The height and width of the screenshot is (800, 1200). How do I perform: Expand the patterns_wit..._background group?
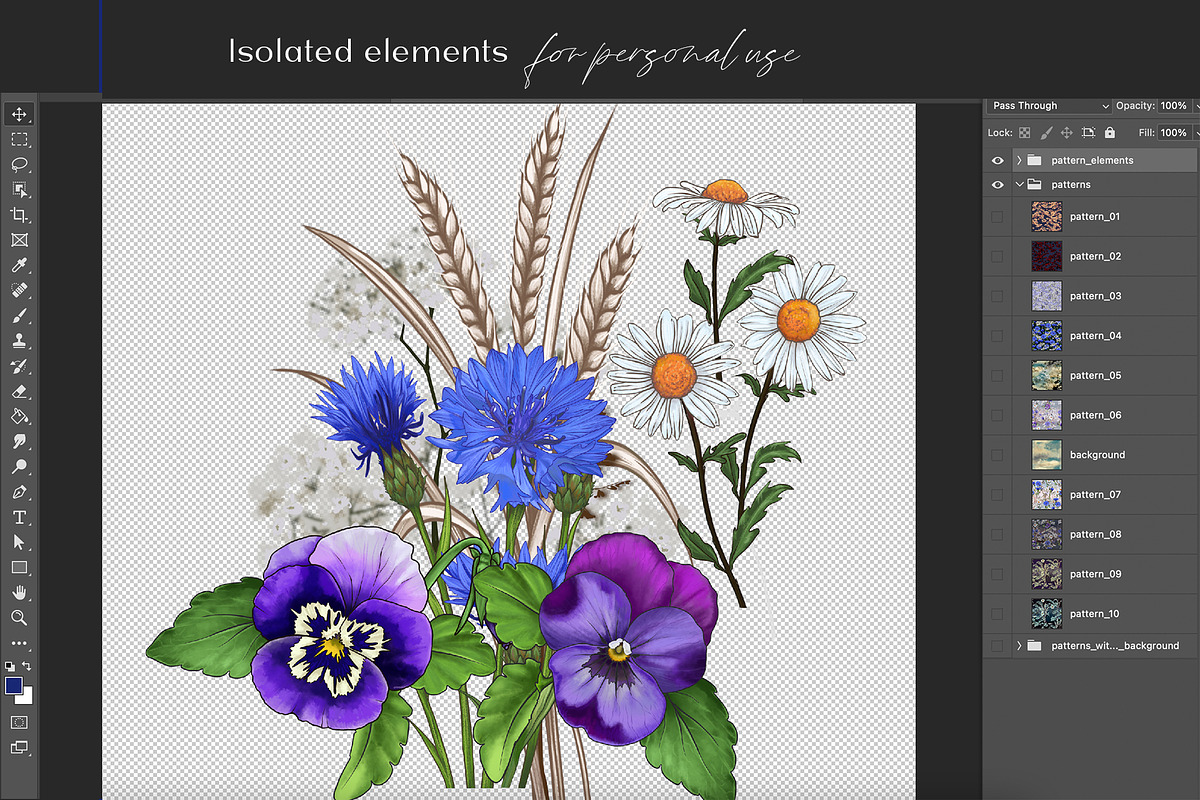click(x=1019, y=646)
